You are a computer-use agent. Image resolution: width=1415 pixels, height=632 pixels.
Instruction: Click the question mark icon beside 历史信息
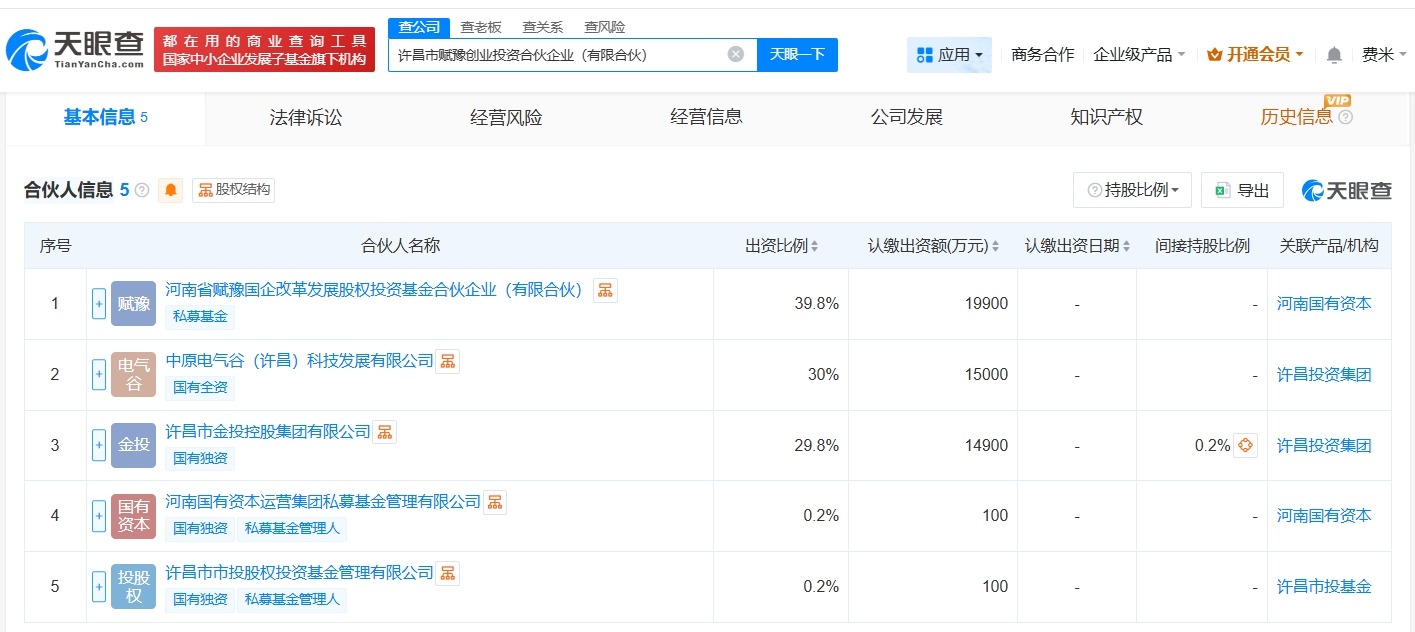click(x=1345, y=117)
